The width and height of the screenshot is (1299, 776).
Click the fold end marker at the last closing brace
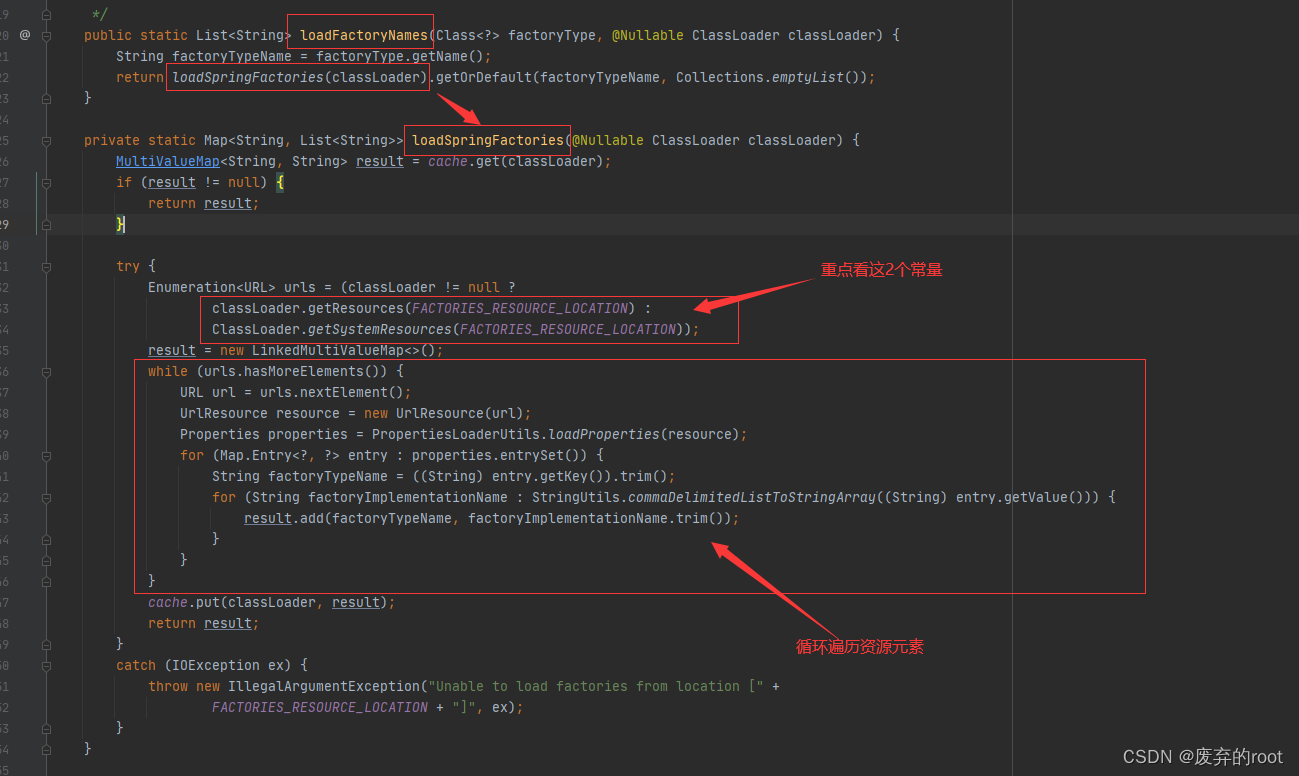coord(46,749)
